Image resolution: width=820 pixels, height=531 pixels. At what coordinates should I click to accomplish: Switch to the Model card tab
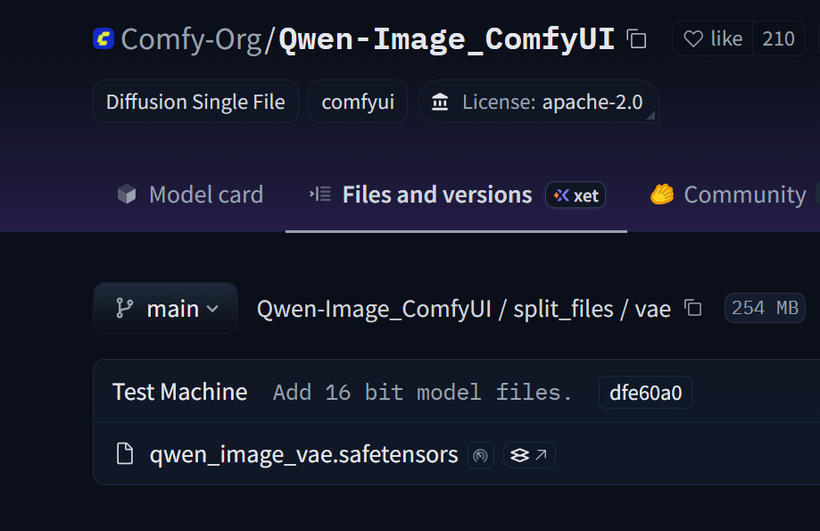(x=190, y=195)
